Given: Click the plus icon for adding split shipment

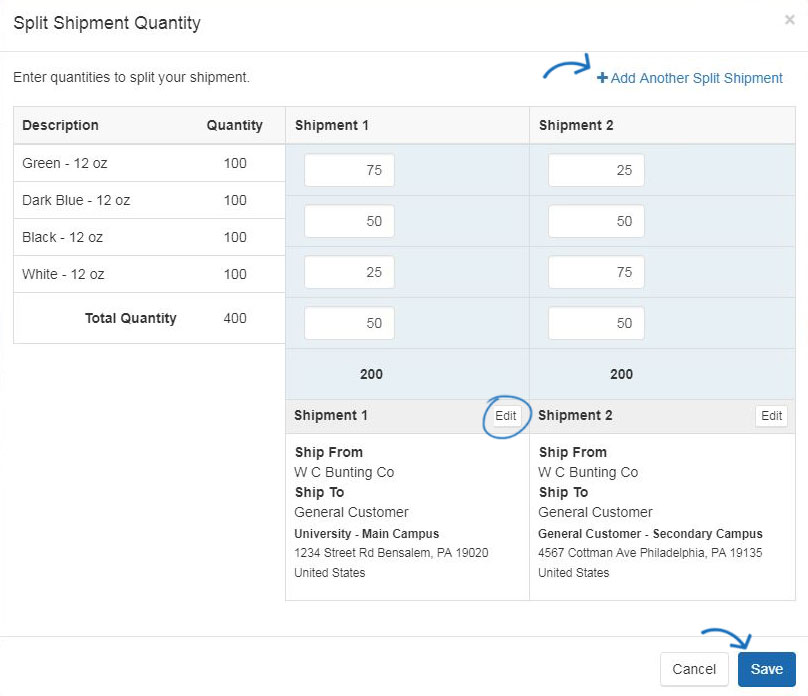Looking at the screenshot, I should [602, 78].
